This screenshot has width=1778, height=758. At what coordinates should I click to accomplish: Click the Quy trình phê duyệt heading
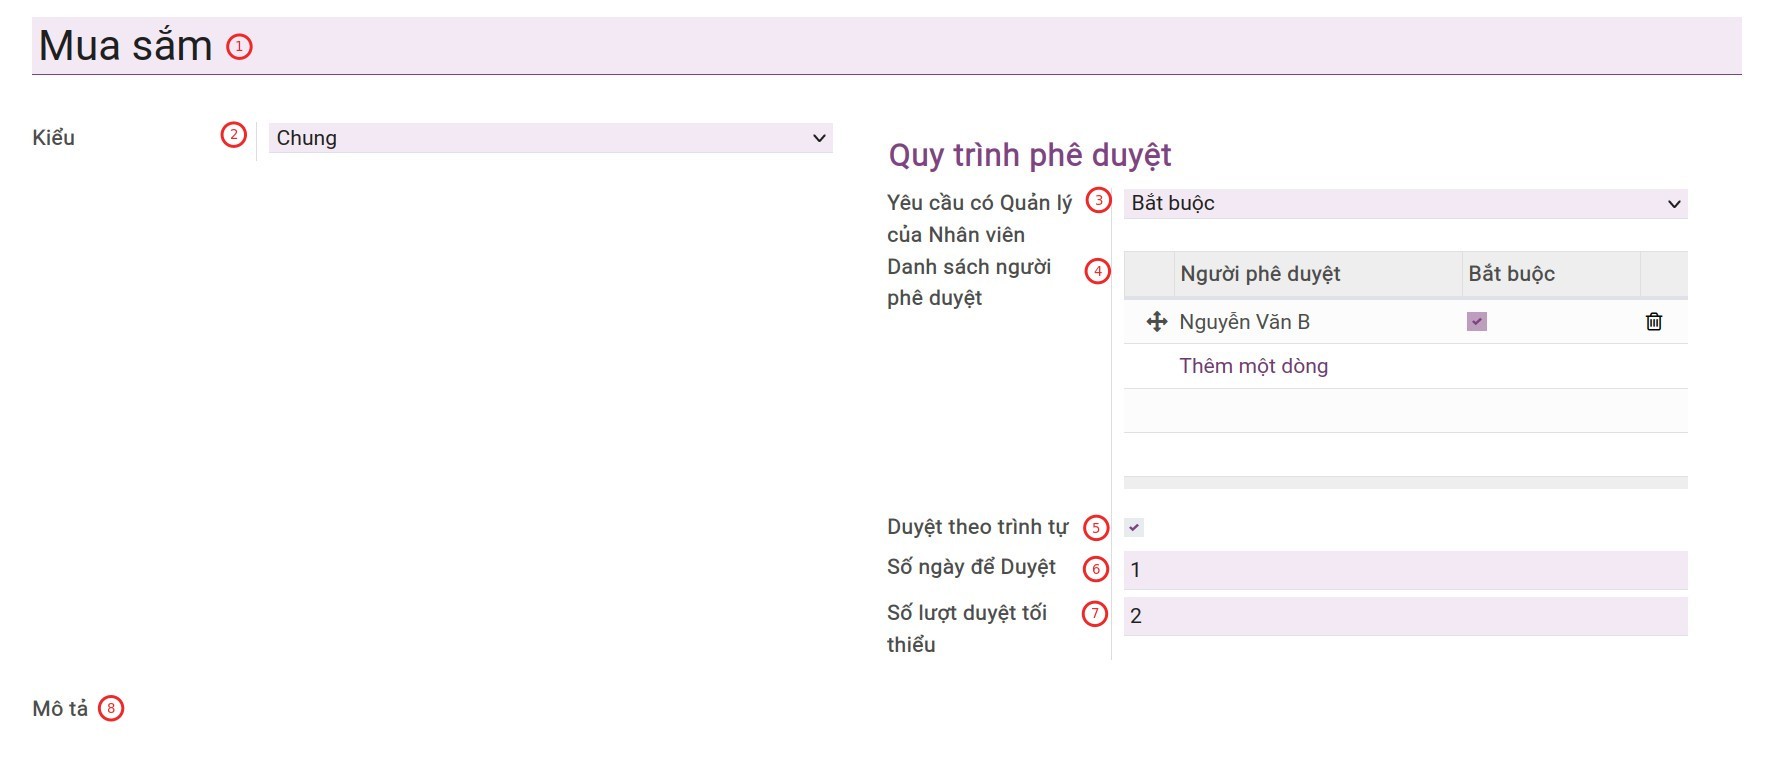pyautogui.click(x=1030, y=155)
